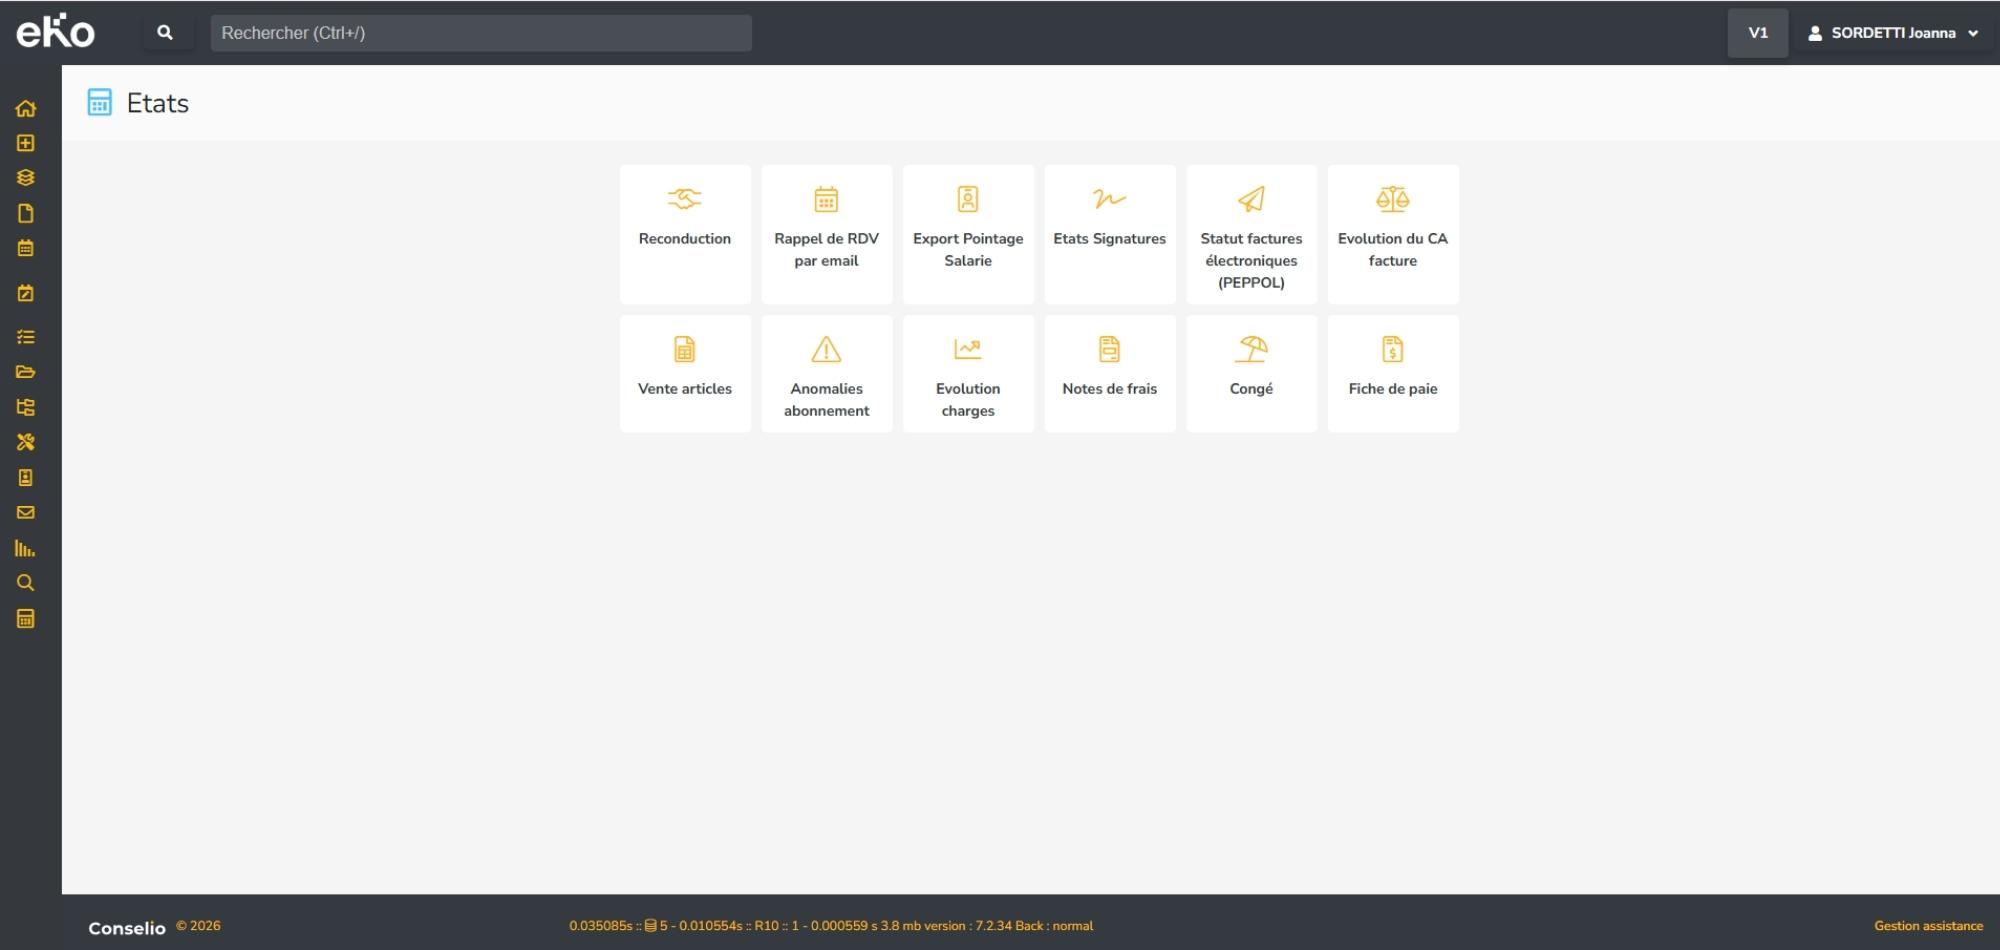The image size is (2000, 950).
Task: Open the hierarchy tree icon in sidebar
Action: 26,407
